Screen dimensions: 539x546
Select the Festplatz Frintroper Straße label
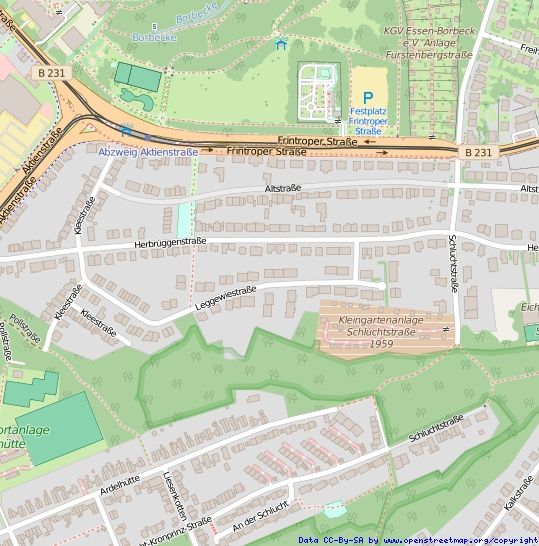click(368, 121)
